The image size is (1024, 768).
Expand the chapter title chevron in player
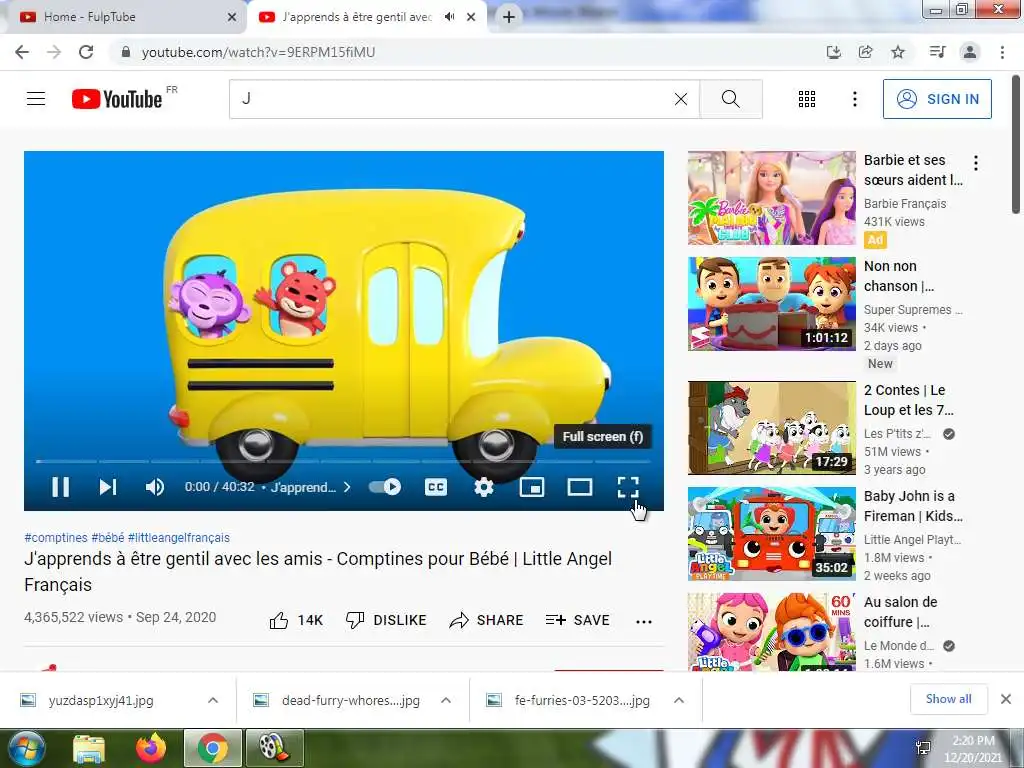pos(347,487)
